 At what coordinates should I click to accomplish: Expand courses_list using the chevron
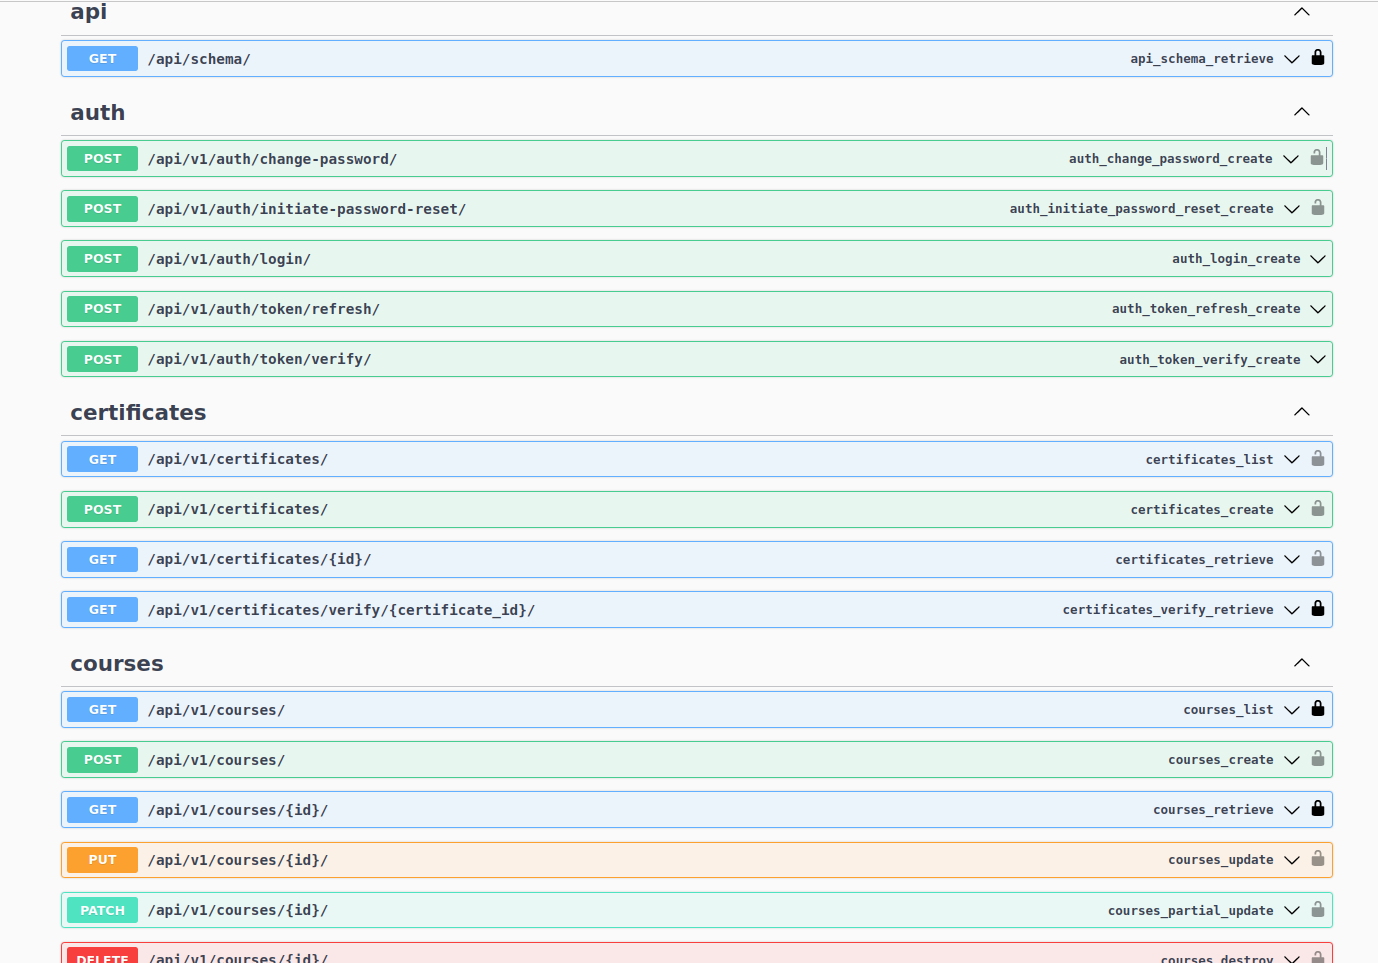click(1292, 709)
